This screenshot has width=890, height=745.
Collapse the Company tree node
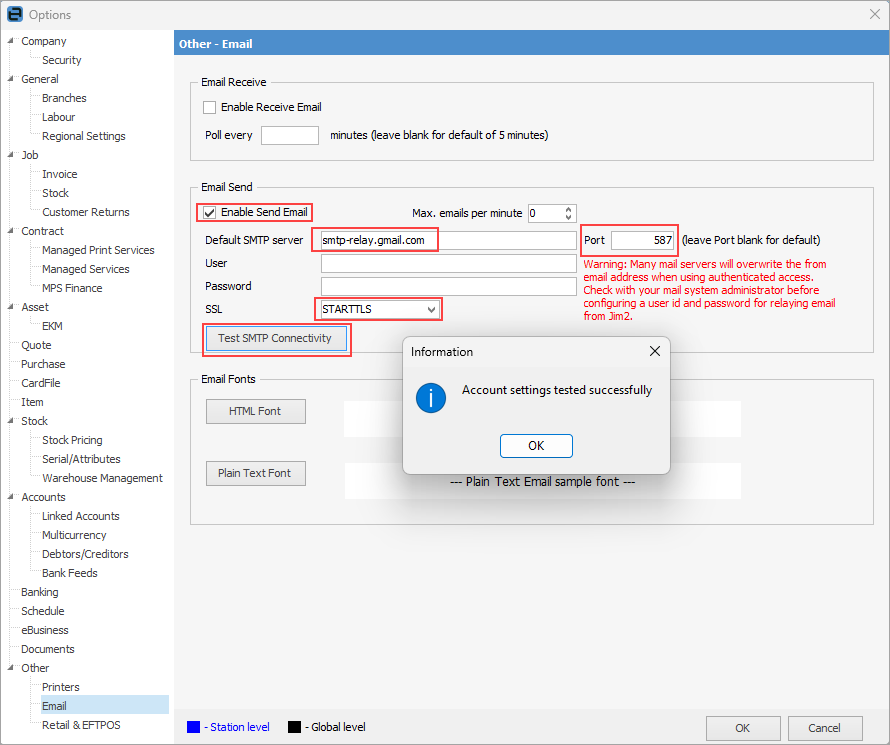click(11, 41)
